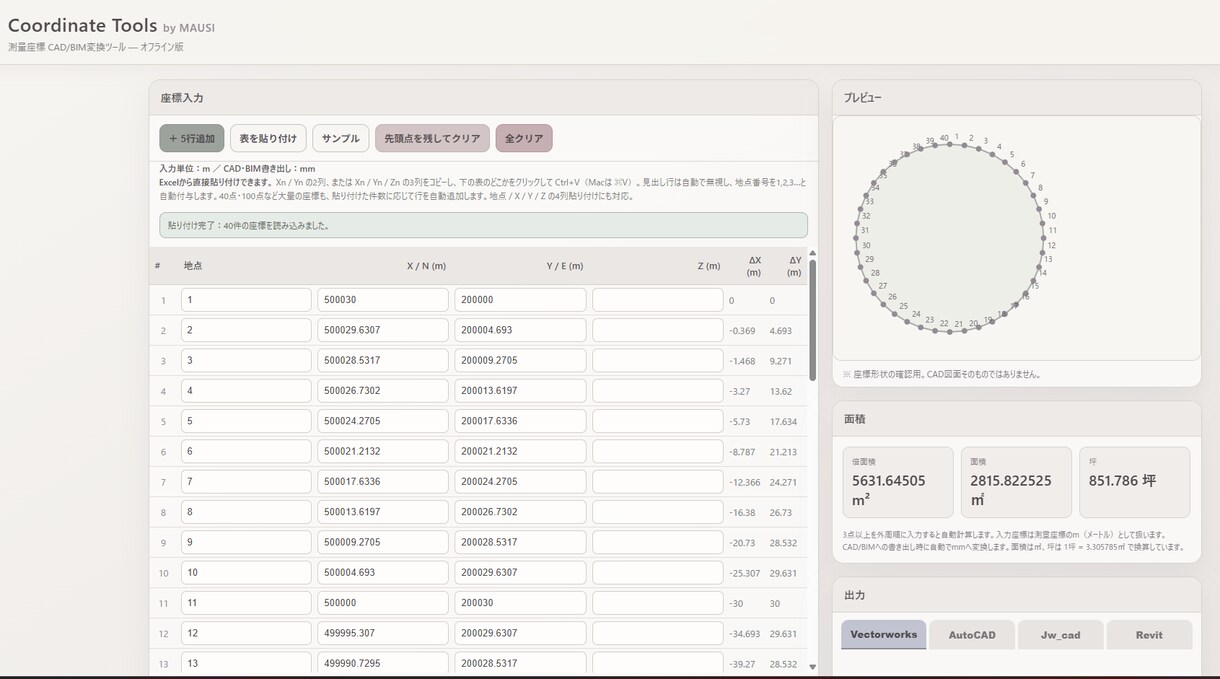Edit X/N field containing 500009.2705

(x=383, y=542)
